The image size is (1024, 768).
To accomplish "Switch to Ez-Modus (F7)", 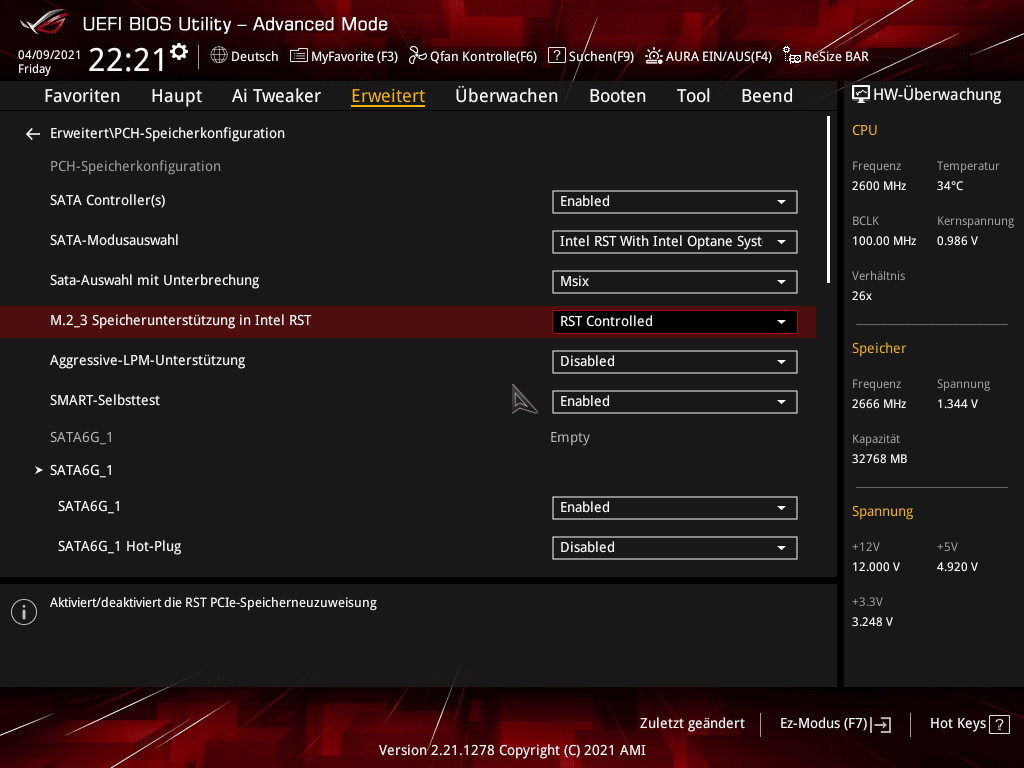I will (835, 724).
